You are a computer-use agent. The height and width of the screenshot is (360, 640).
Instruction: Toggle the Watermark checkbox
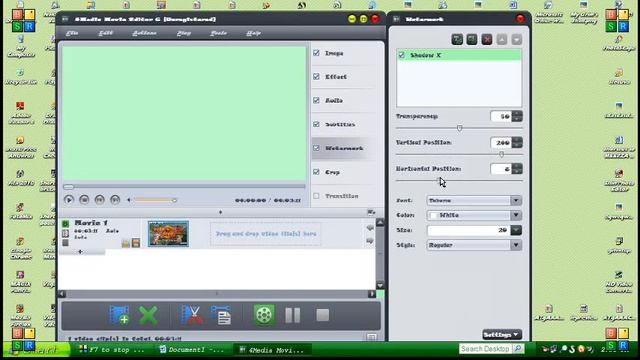pos(316,148)
